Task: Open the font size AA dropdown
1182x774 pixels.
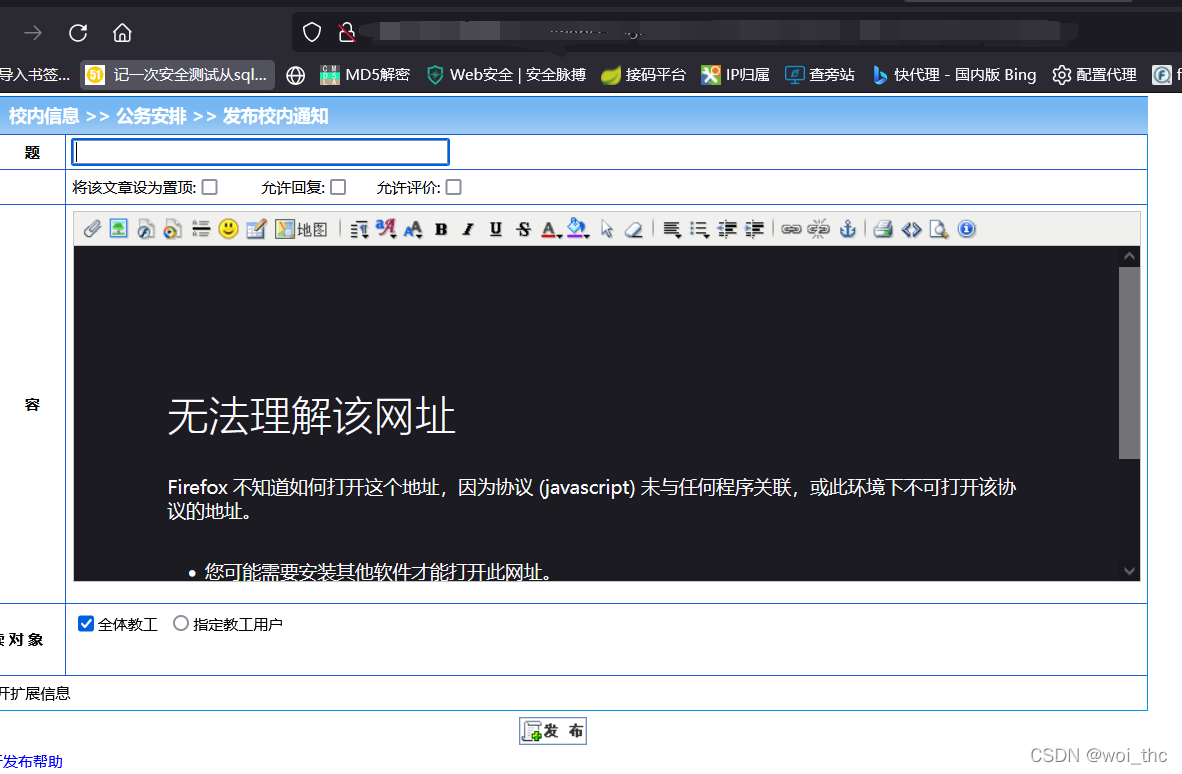Action: (413, 229)
